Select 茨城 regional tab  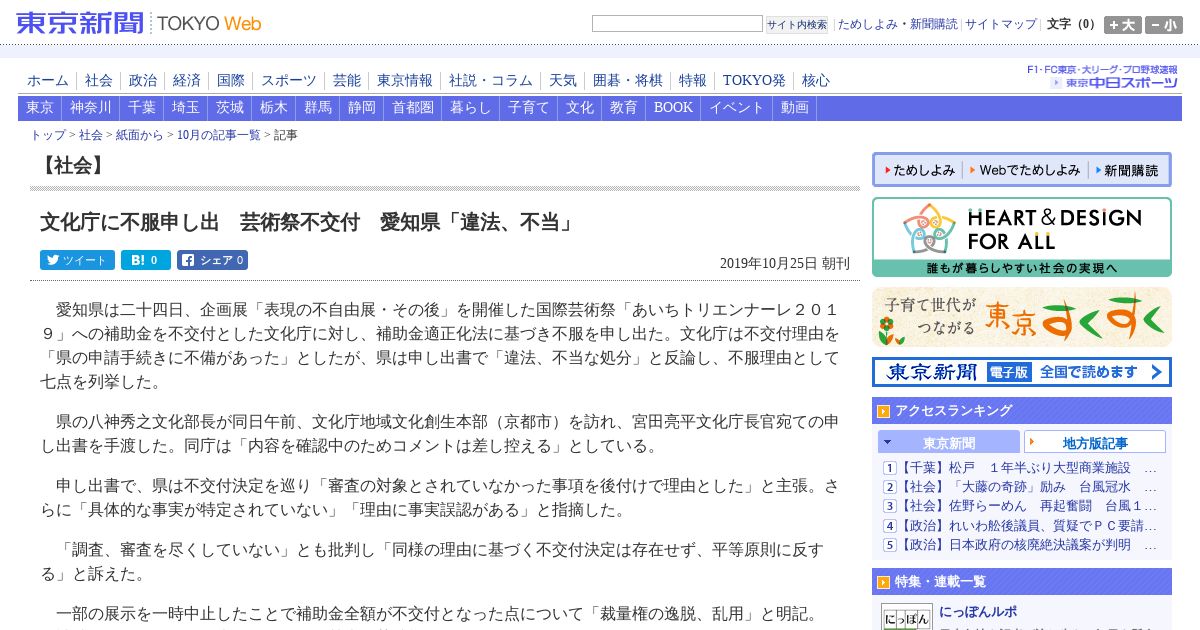pos(230,108)
